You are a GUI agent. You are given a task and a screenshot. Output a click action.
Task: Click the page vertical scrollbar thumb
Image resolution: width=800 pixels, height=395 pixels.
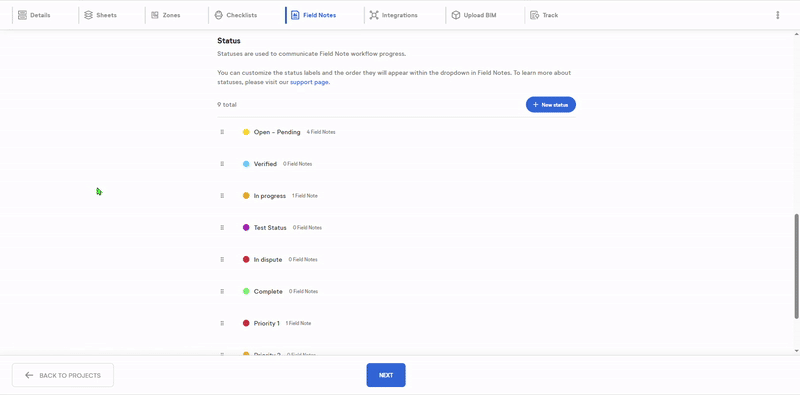pyautogui.click(x=796, y=266)
